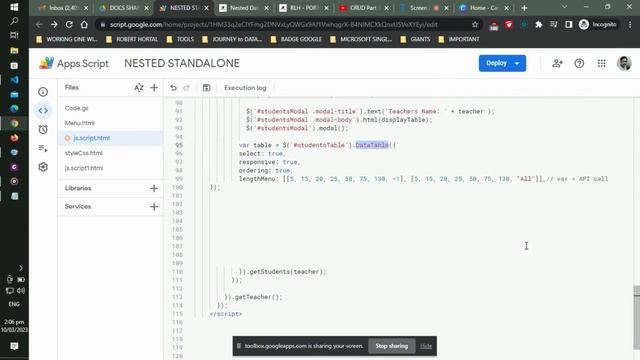The width and height of the screenshot is (640, 360).
Task: Open Project Settings gear icon
Action: point(43,167)
